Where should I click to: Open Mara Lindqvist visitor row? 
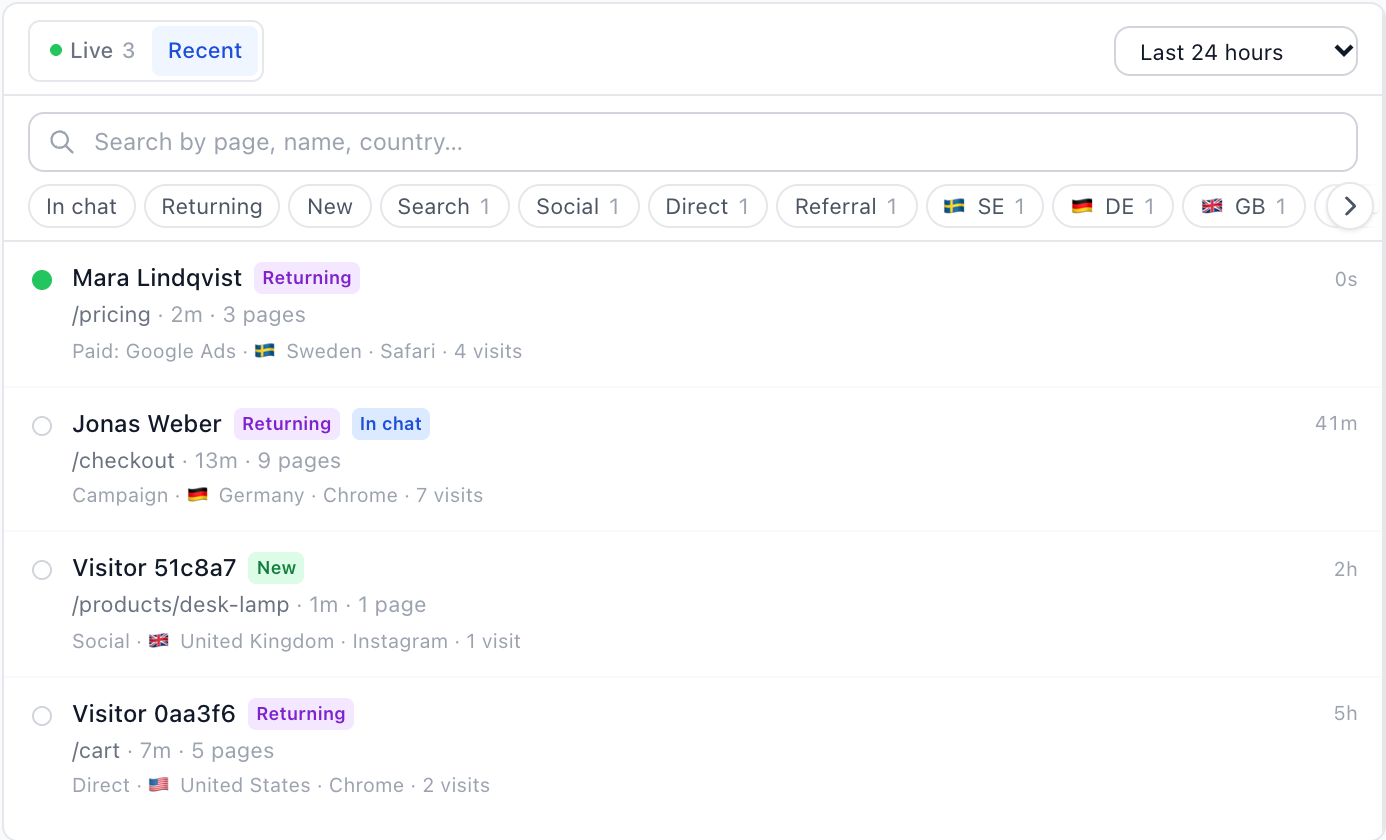[x=693, y=314]
